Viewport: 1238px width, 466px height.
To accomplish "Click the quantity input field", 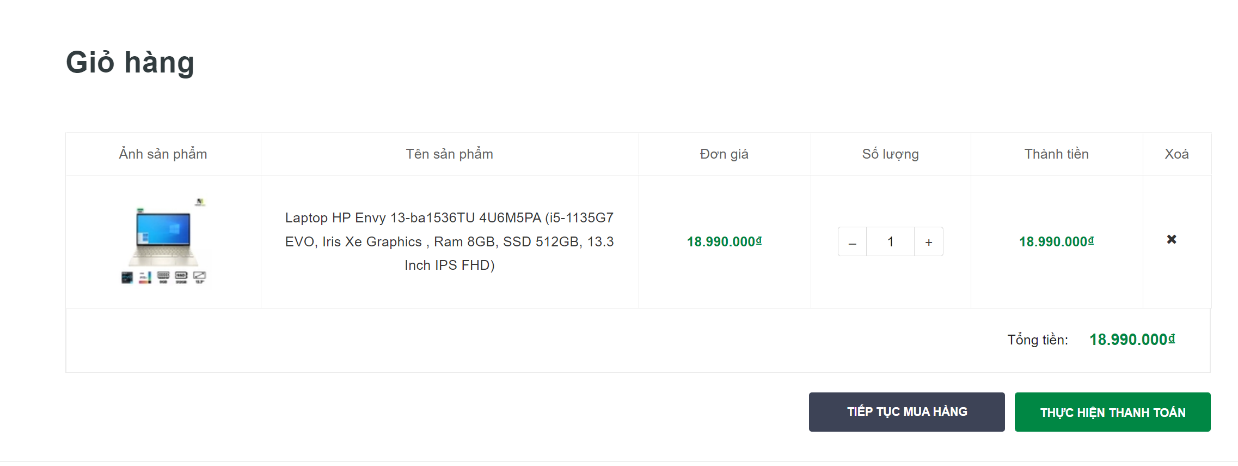I will [890, 242].
